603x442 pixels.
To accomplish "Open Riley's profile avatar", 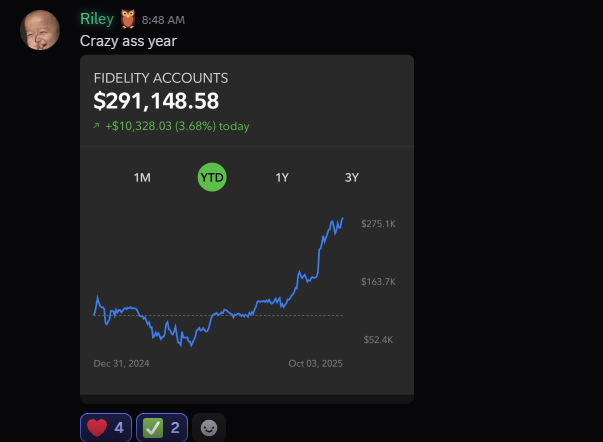I will pyautogui.click(x=40, y=30).
